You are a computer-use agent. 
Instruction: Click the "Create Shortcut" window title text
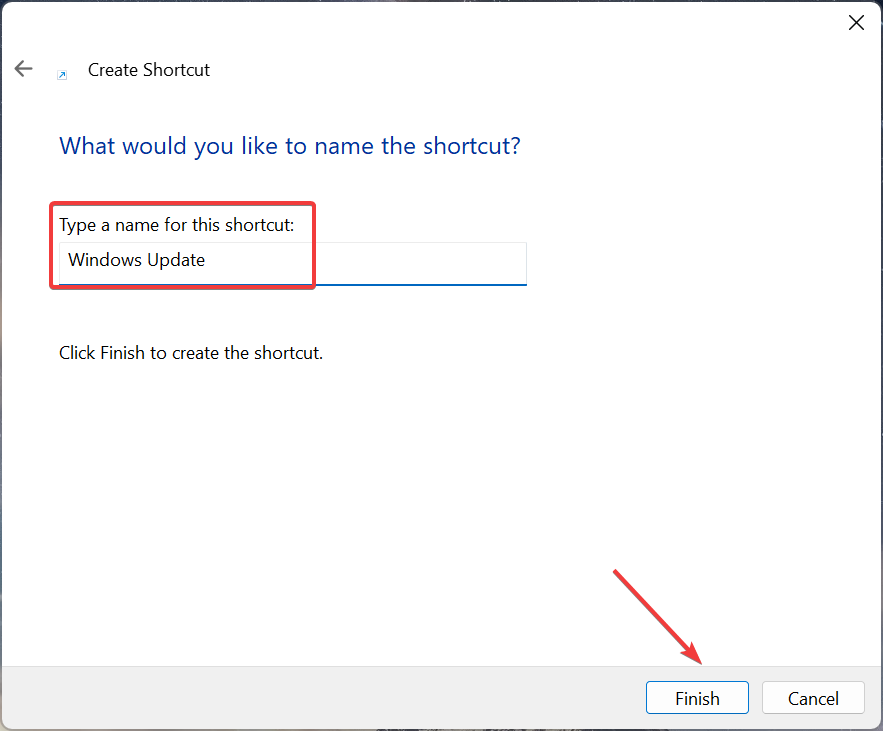click(149, 70)
